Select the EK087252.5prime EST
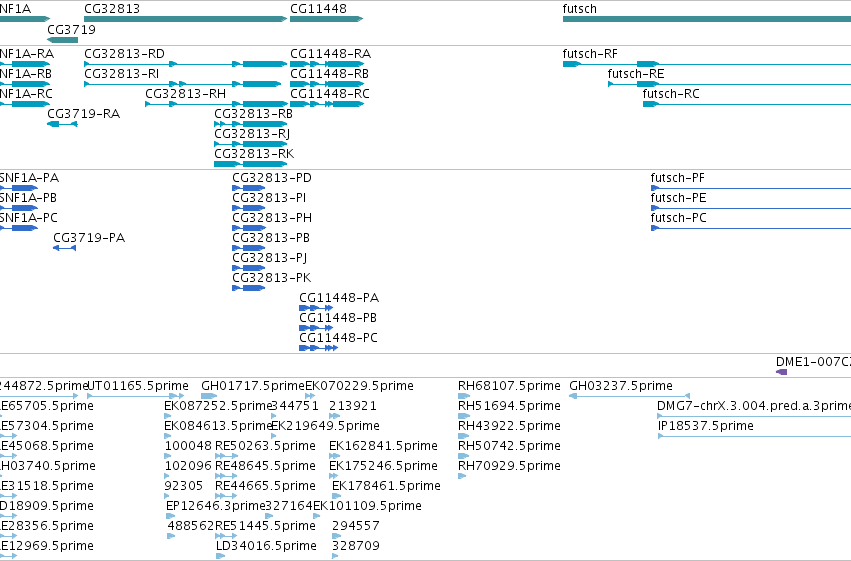 [x=168, y=416]
